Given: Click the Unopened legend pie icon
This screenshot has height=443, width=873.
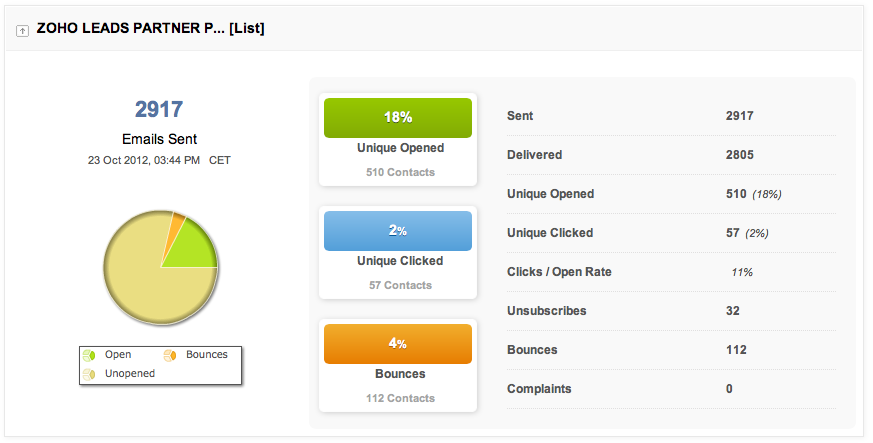Looking at the screenshot, I should (x=89, y=374).
